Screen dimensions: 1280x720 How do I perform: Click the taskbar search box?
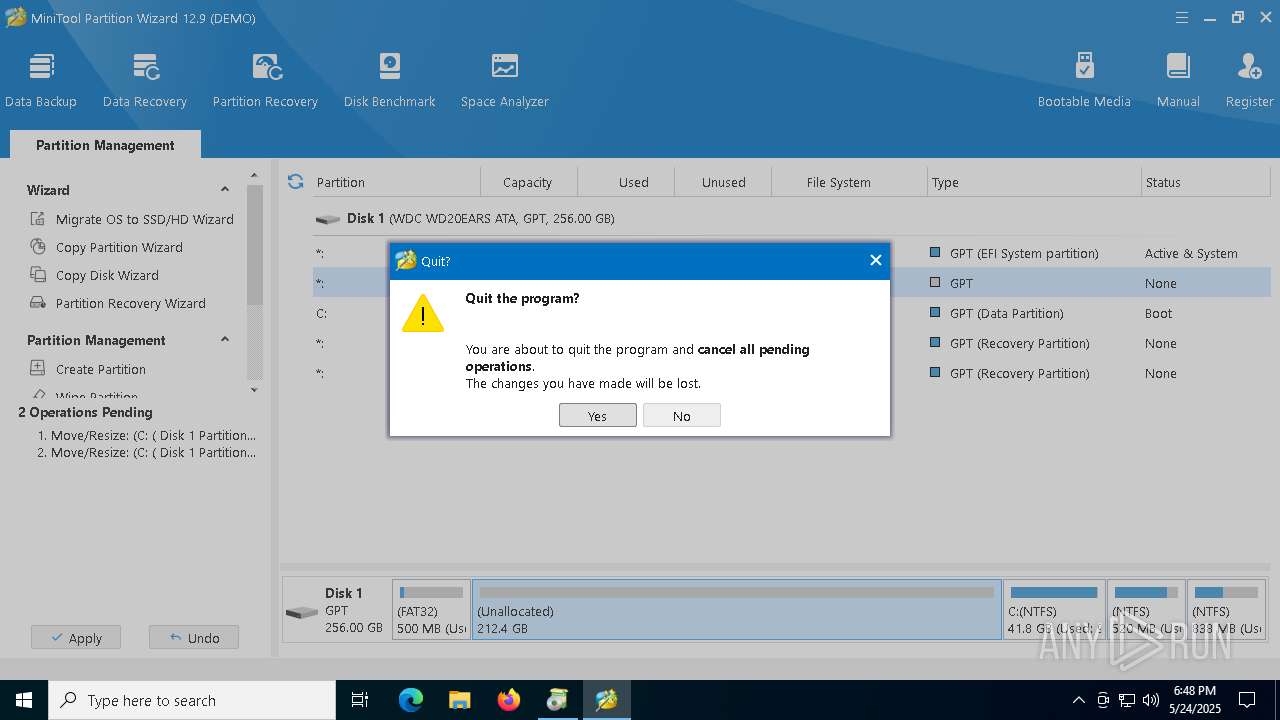coord(192,700)
